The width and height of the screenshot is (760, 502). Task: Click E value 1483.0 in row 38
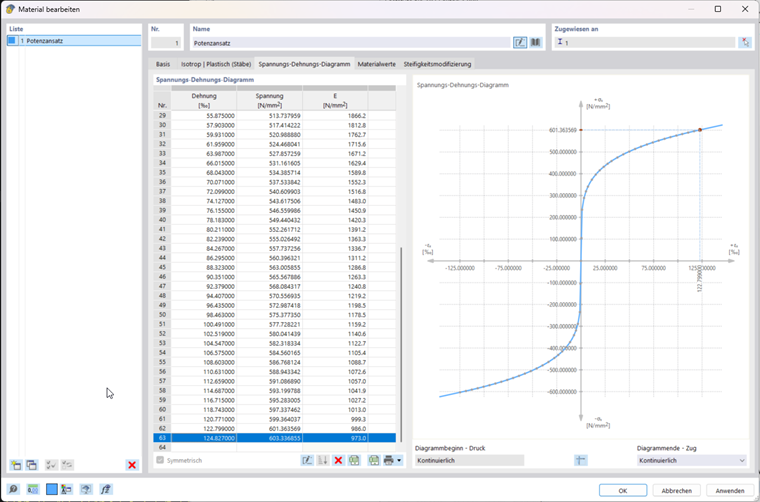click(335, 201)
